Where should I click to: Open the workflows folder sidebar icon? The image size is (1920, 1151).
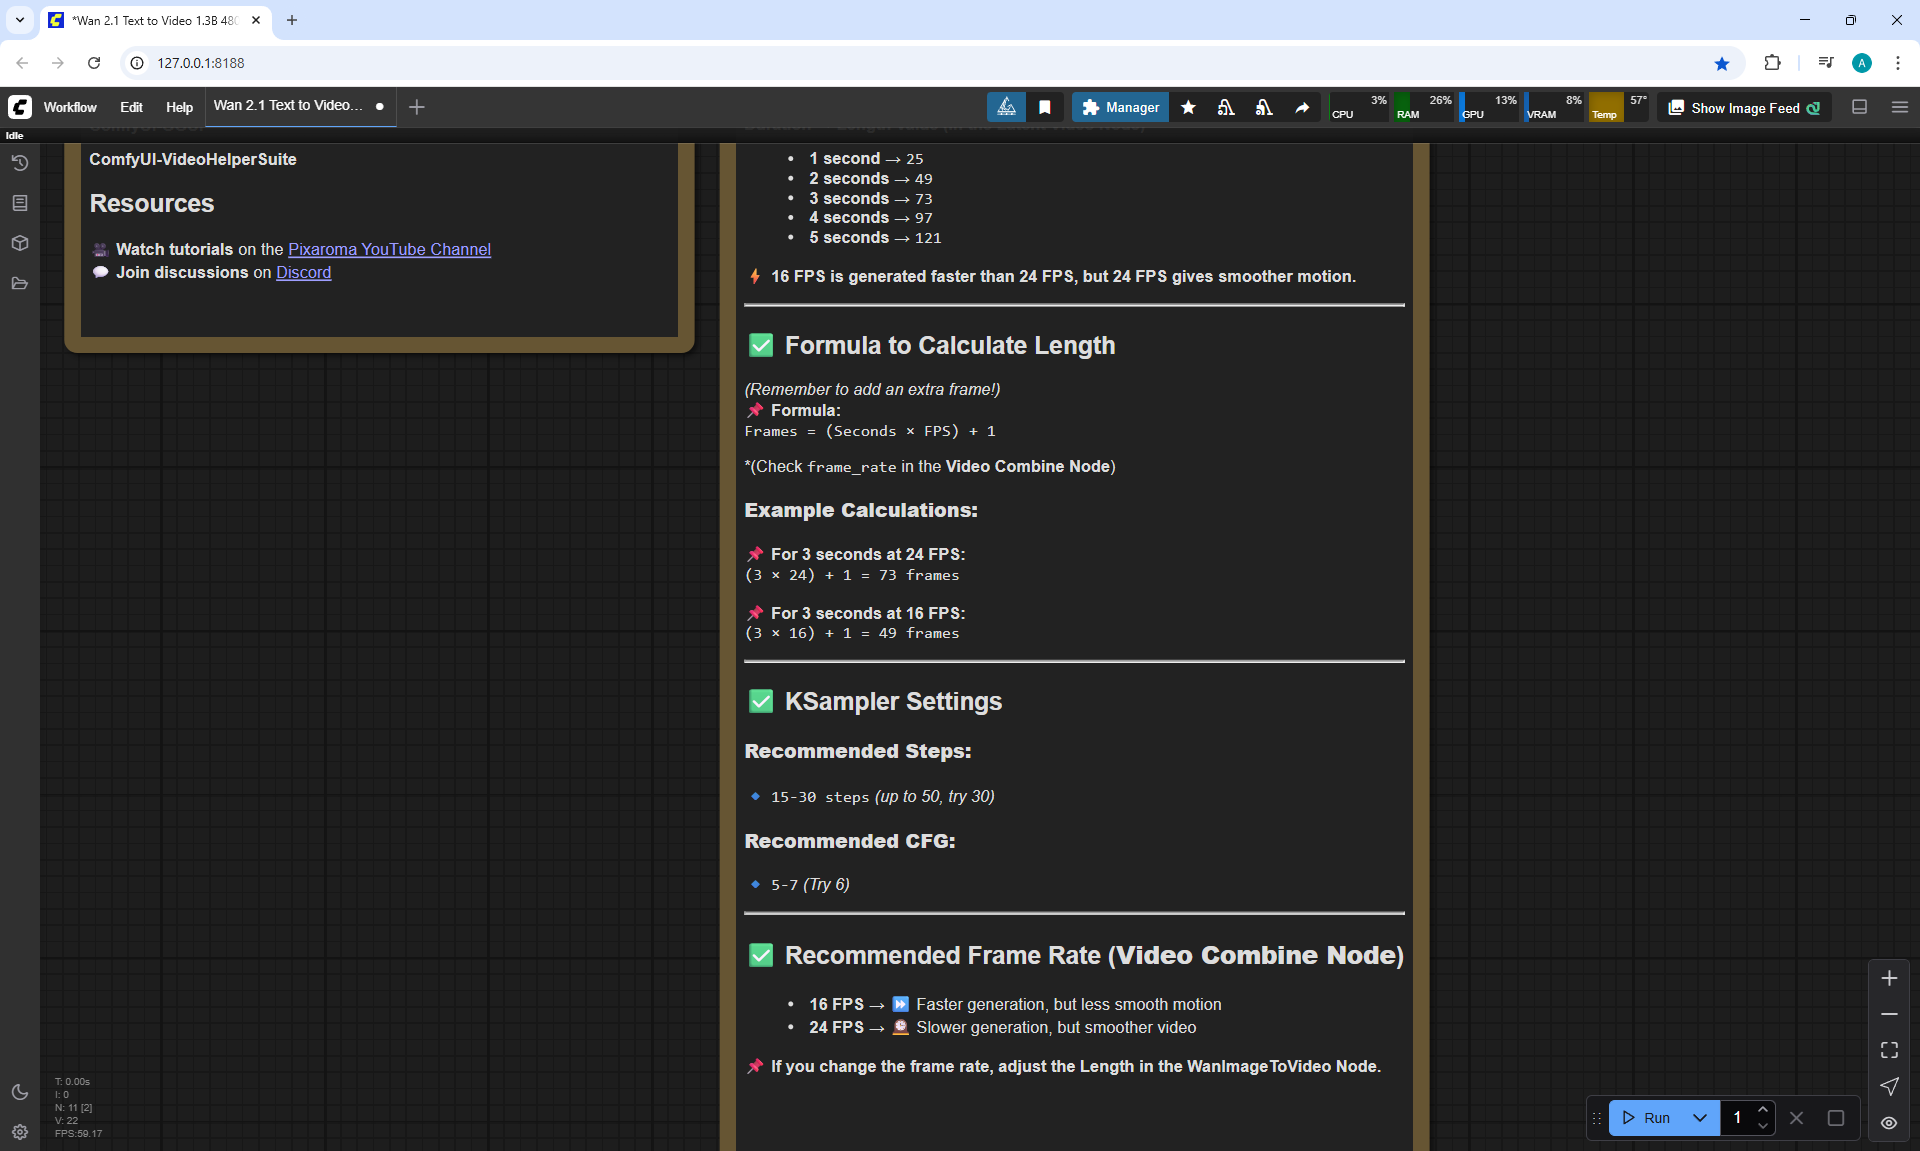20,284
